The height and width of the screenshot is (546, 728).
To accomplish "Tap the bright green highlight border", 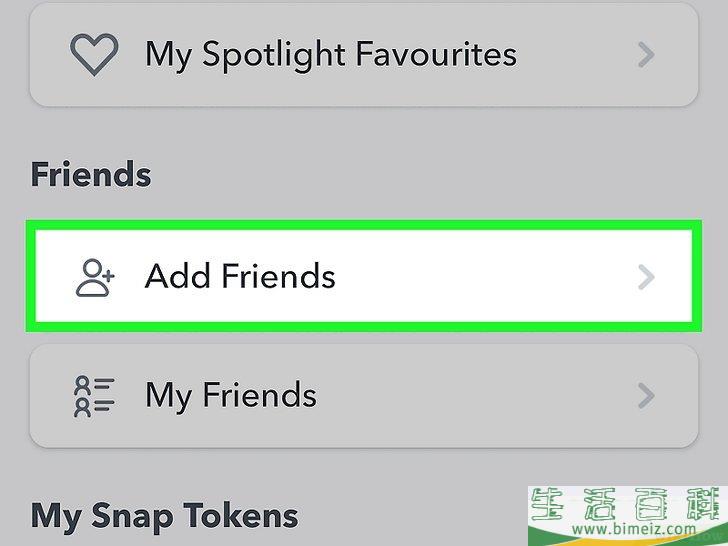I will [364, 225].
